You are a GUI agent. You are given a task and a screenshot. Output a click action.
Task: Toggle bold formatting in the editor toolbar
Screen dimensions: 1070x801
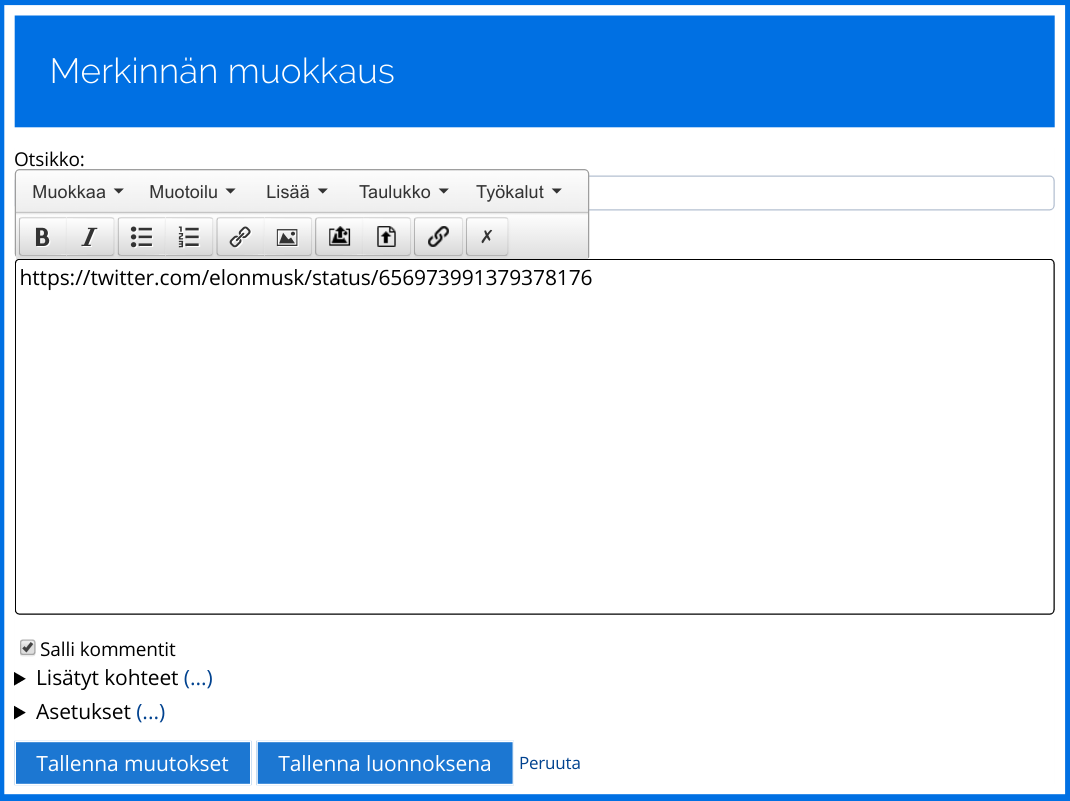42,237
